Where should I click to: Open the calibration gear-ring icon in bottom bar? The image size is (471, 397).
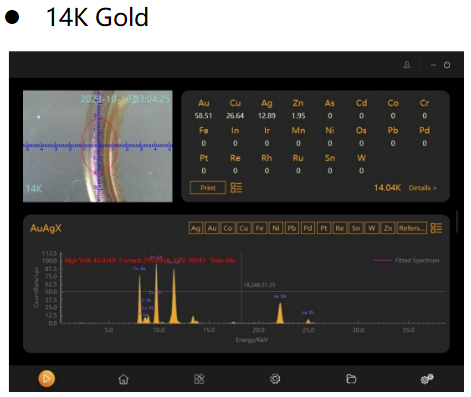[275, 379]
